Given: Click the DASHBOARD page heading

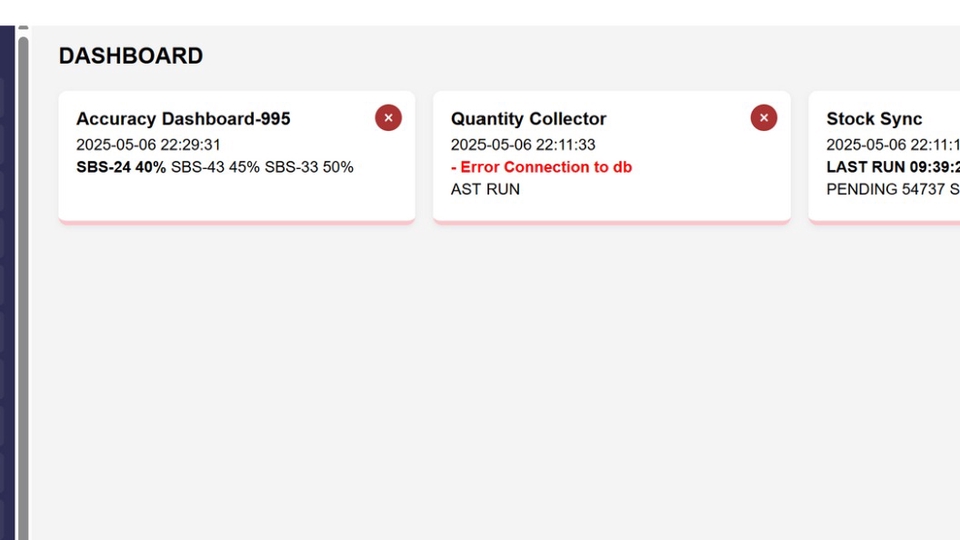Looking at the screenshot, I should (131, 56).
